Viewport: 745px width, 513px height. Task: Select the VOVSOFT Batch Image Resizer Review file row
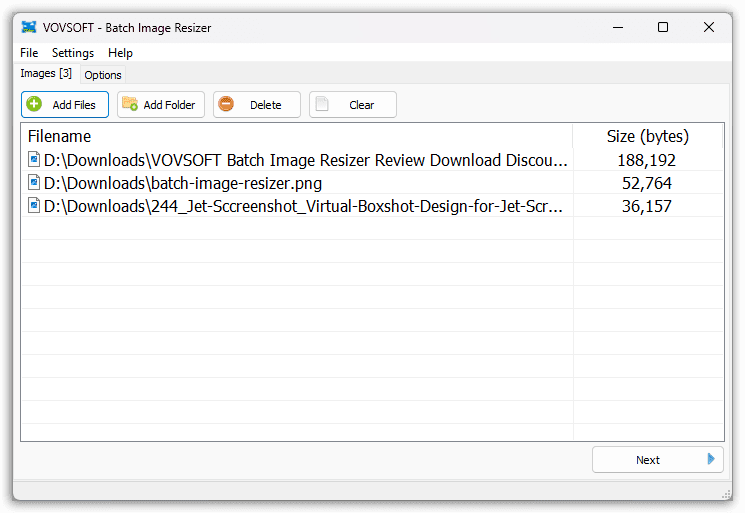[x=372, y=160]
